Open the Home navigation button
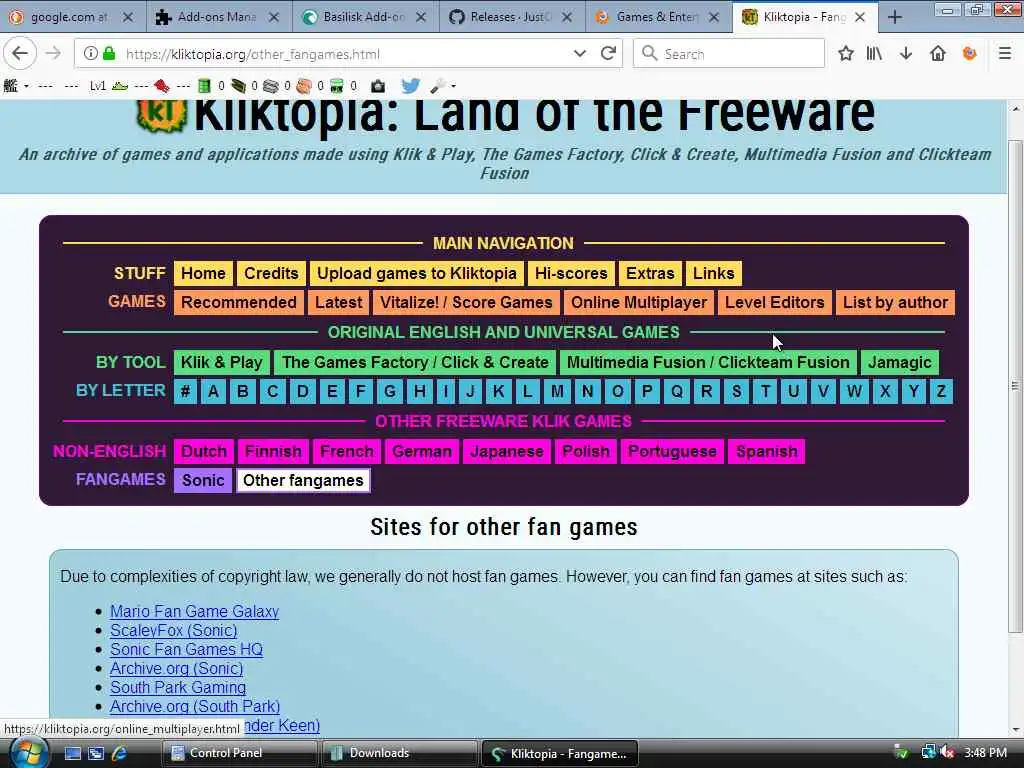 [x=203, y=273]
